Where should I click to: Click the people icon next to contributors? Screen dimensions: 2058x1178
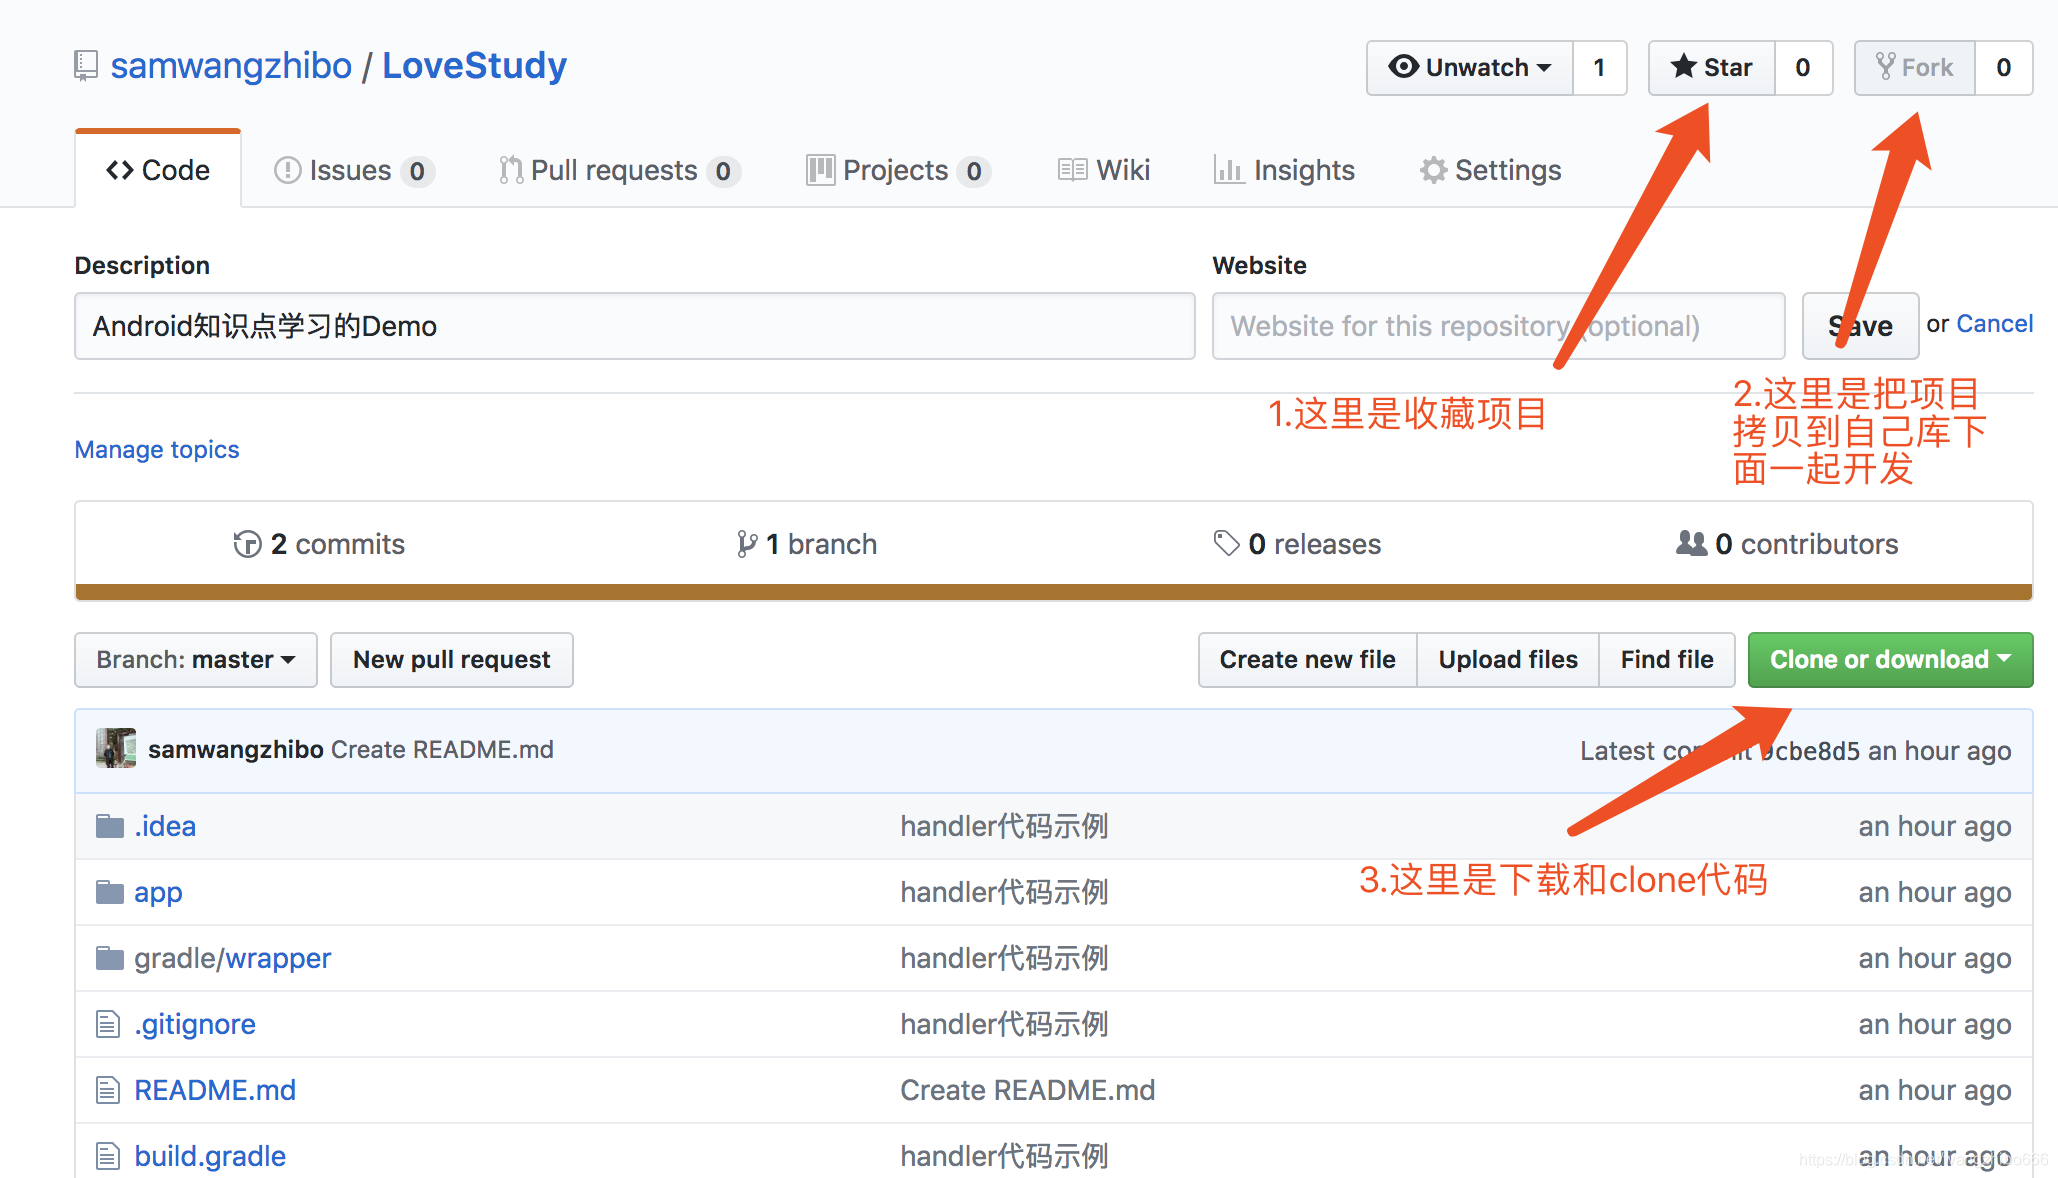(x=1691, y=543)
